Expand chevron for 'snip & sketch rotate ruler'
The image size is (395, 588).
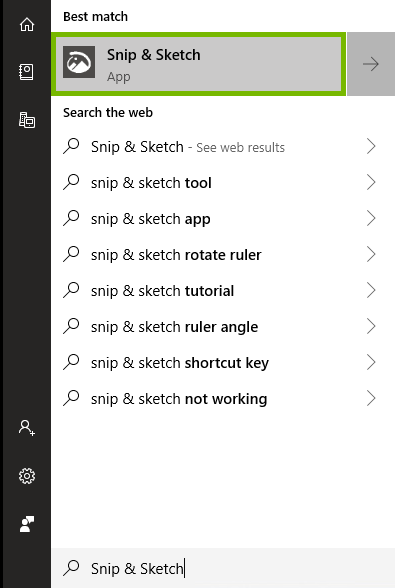point(371,254)
